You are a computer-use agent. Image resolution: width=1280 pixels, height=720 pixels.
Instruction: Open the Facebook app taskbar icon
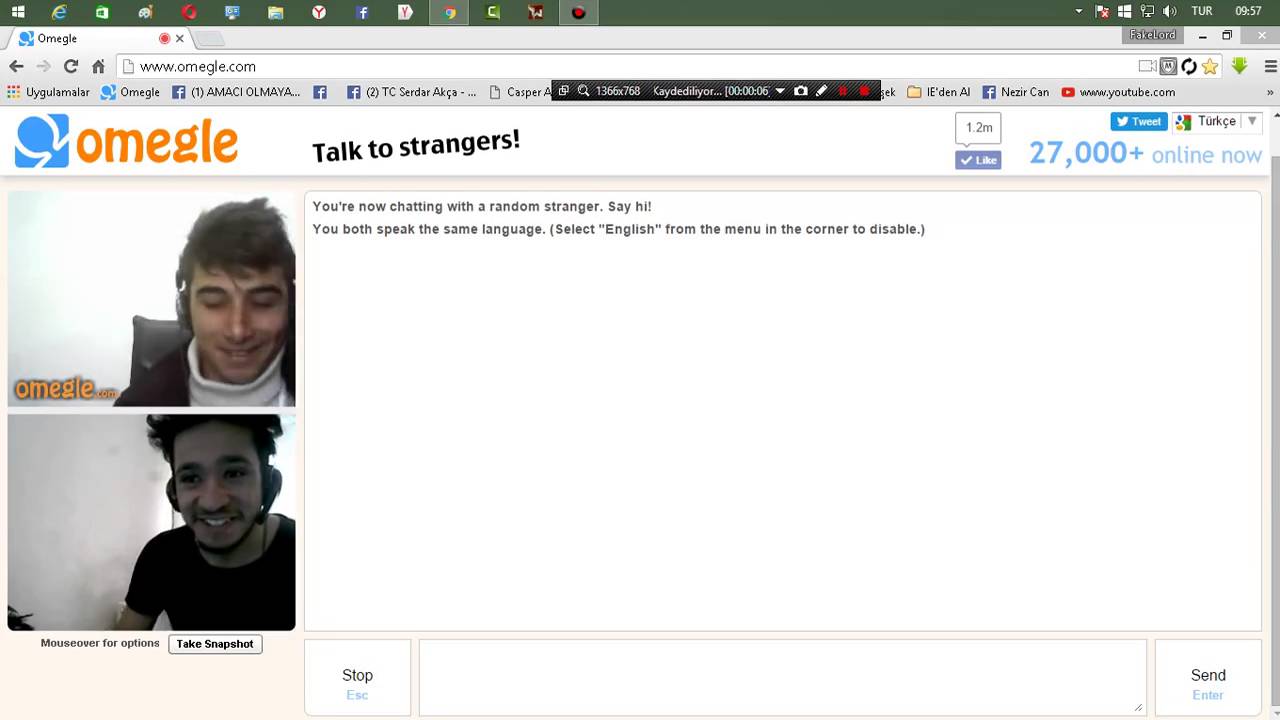(362, 12)
